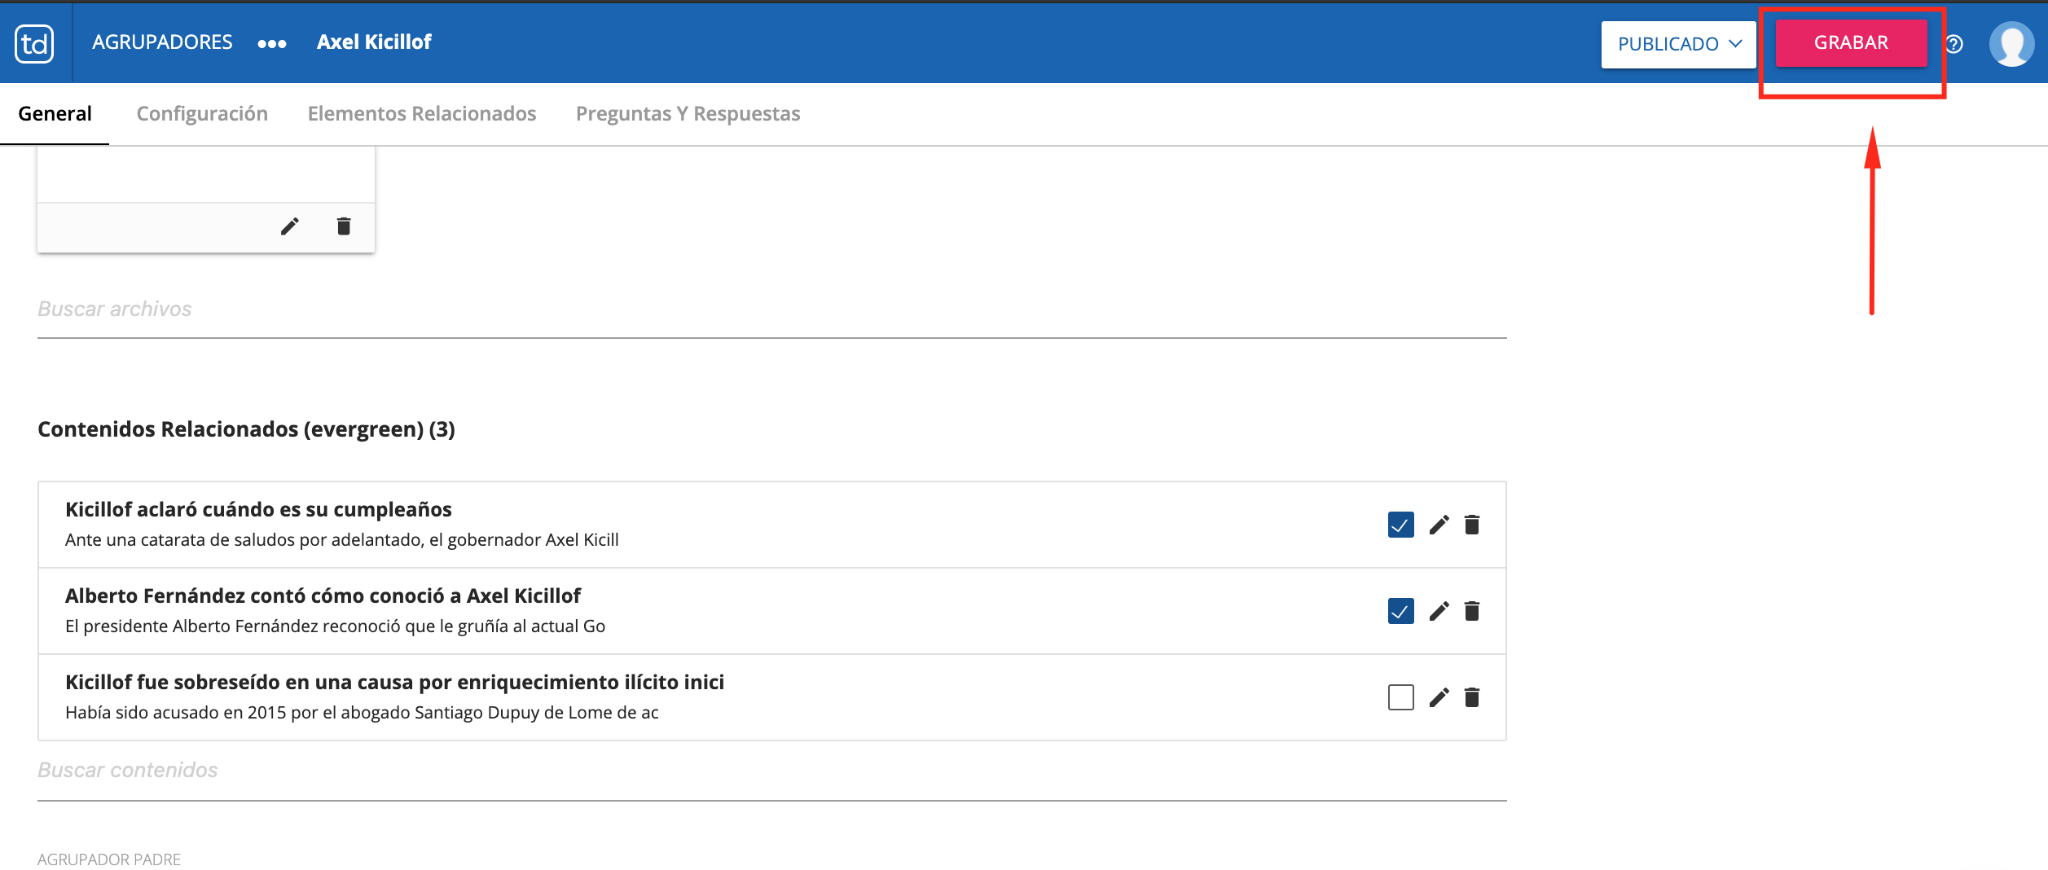Check the Kicillof sobreseído item checkbox
Screen dimensions: 2048x870
point(1400,697)
